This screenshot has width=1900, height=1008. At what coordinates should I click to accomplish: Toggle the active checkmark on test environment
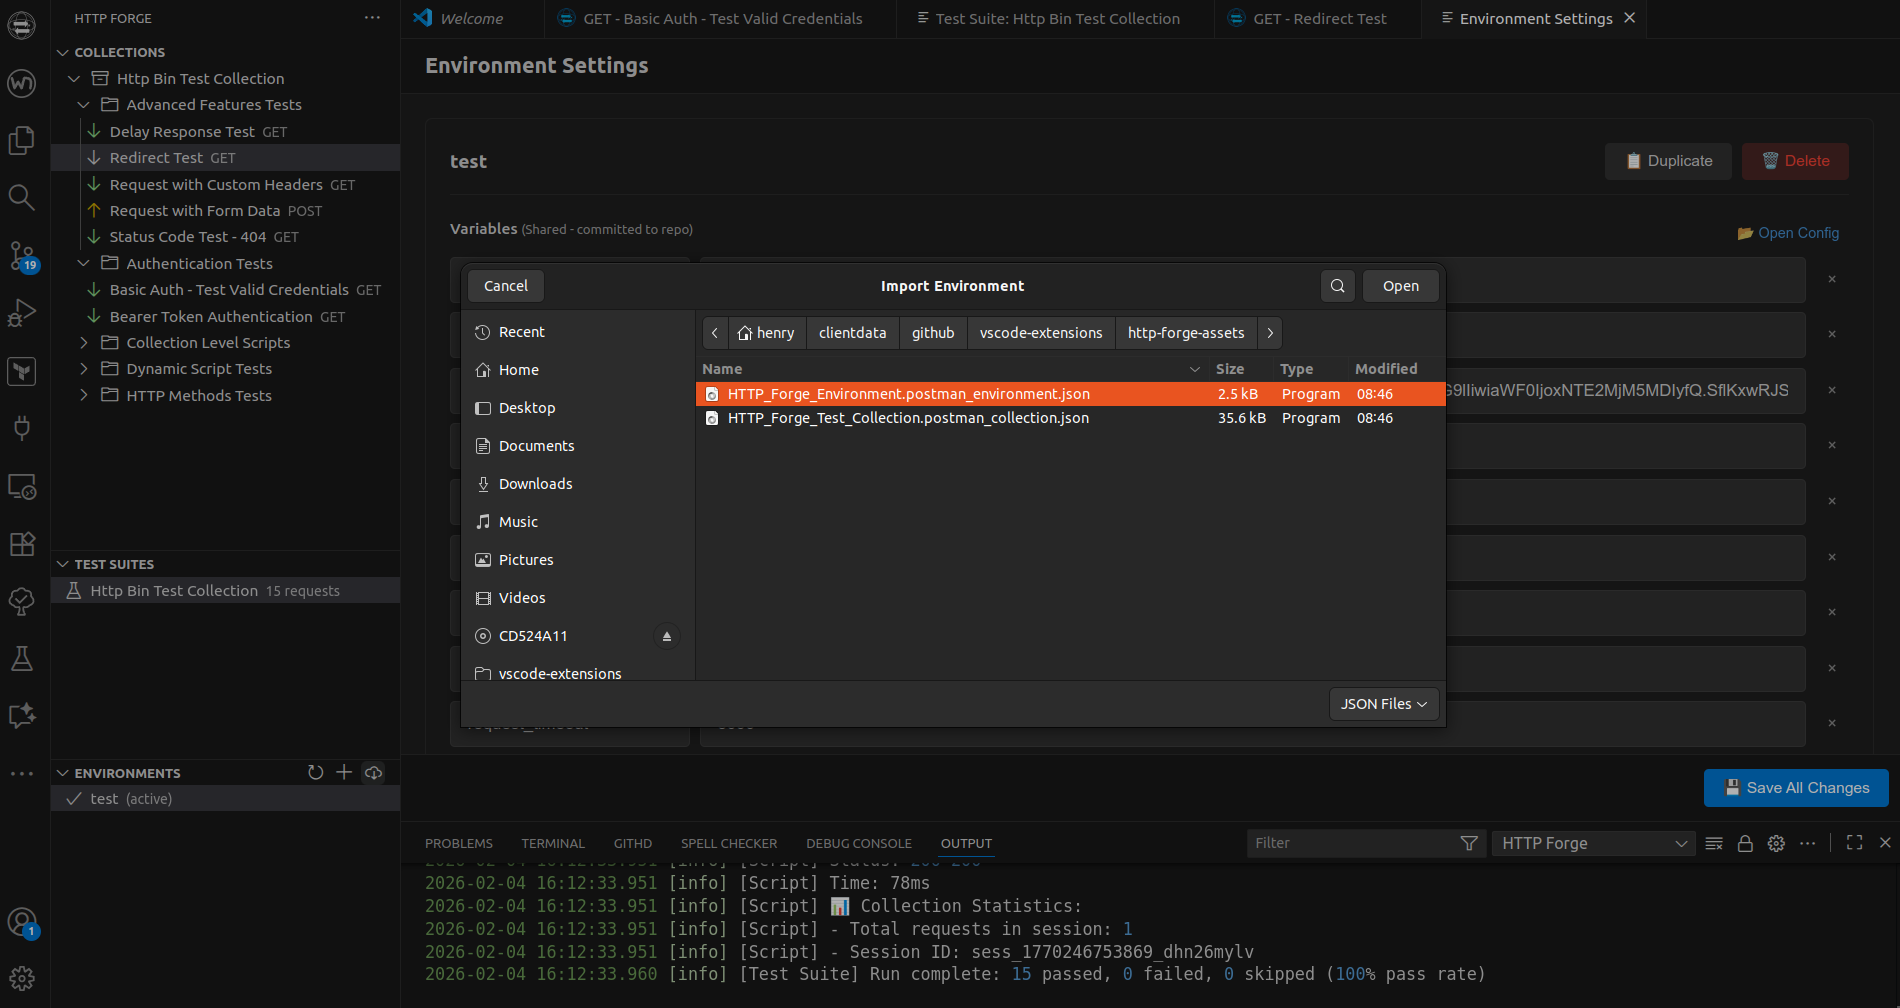[73, 798]
